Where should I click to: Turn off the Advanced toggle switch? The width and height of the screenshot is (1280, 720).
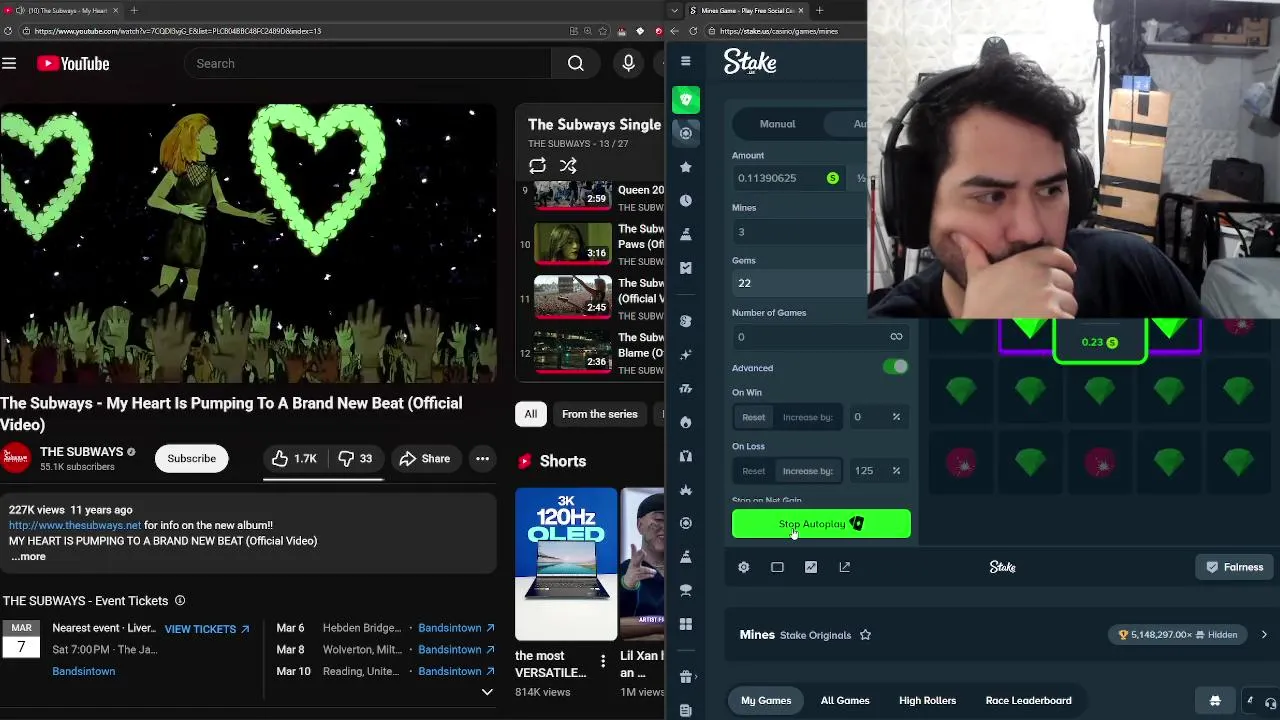pyautogui.click(x=896, y=367)
